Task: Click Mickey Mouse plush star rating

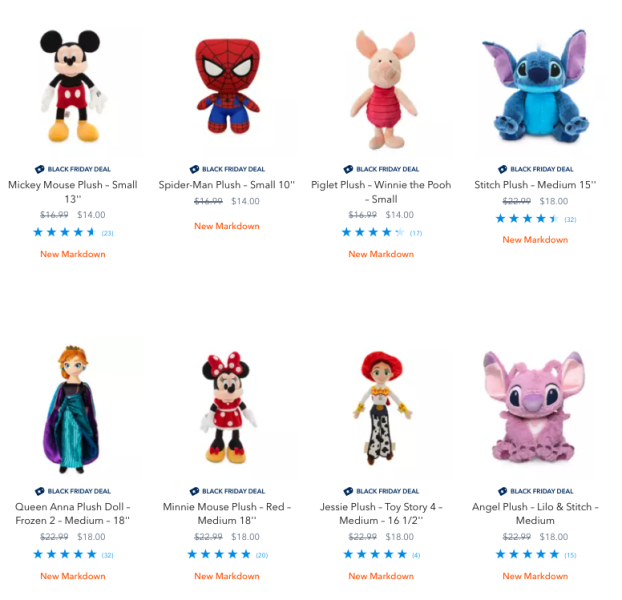Action: 65,233
